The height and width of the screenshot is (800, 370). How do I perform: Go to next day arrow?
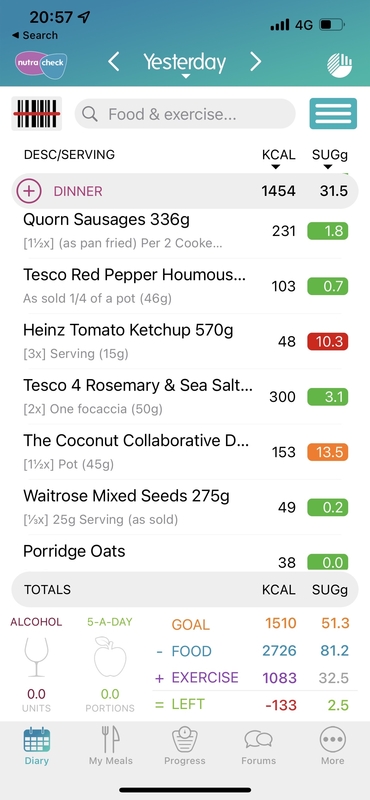(256, 62)
